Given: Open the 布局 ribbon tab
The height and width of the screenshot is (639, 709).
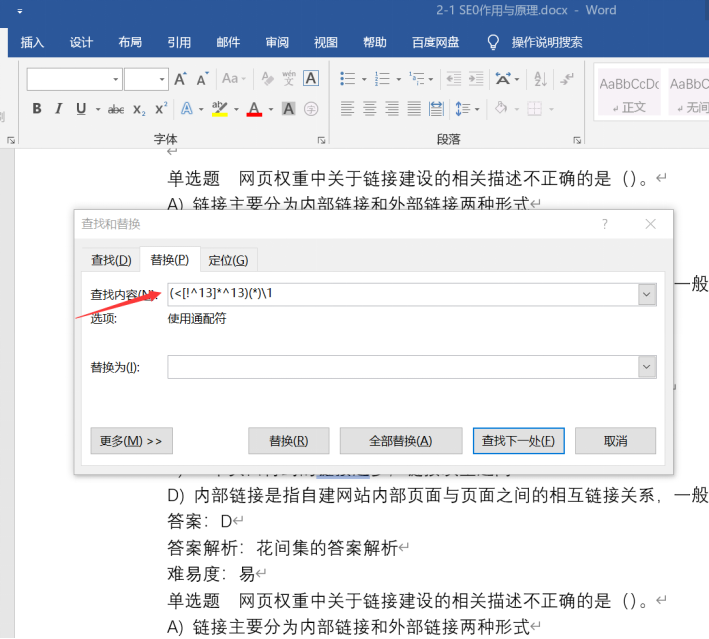Looking at the screenshot, I should 130,43.
